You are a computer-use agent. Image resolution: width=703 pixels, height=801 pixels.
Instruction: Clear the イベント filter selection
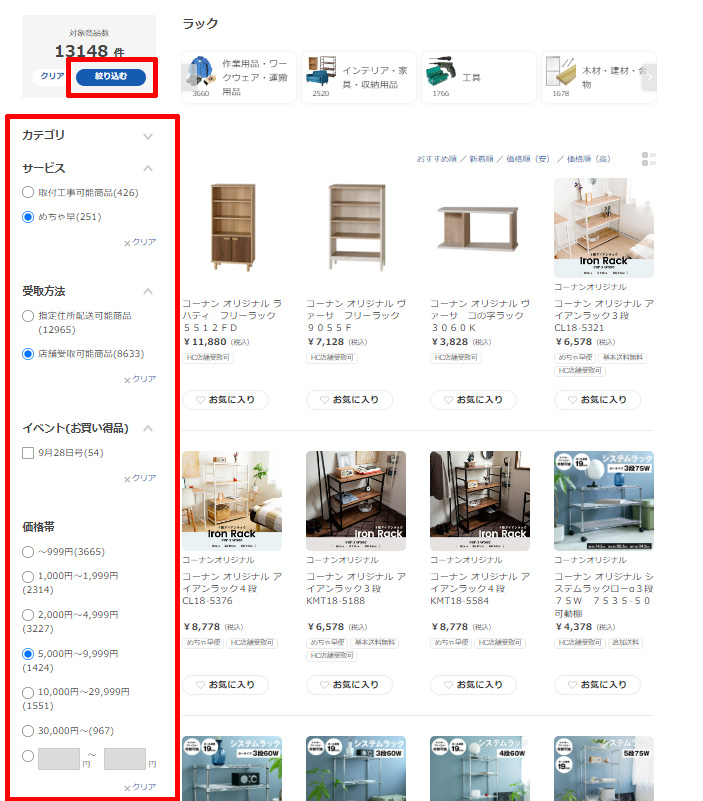(140, 478)
